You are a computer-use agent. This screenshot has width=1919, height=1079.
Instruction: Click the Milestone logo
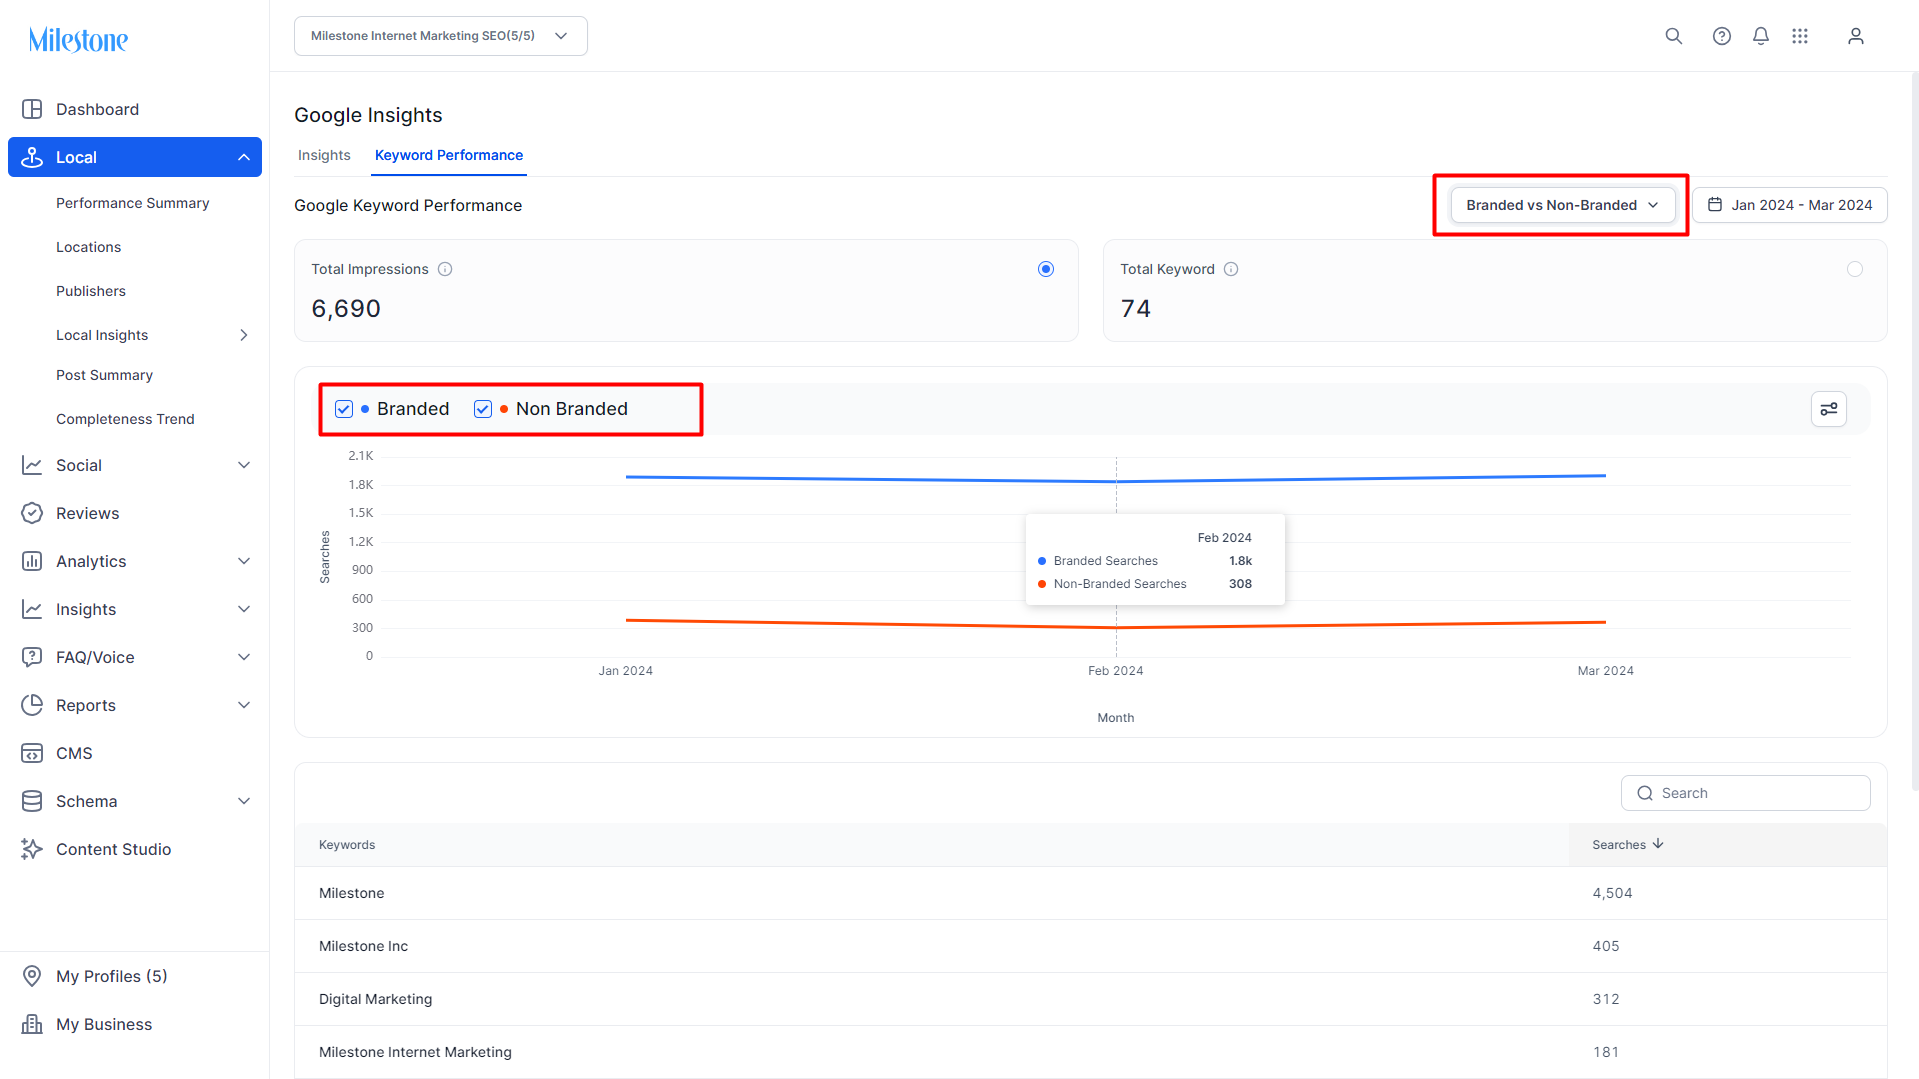tap(78, 40)
